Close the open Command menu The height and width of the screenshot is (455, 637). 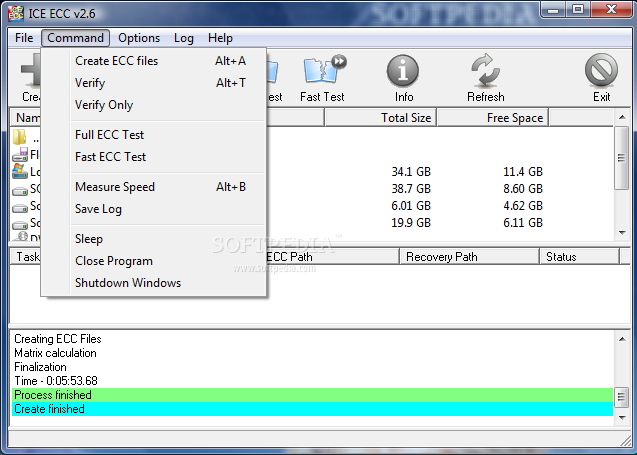point(75,38)
